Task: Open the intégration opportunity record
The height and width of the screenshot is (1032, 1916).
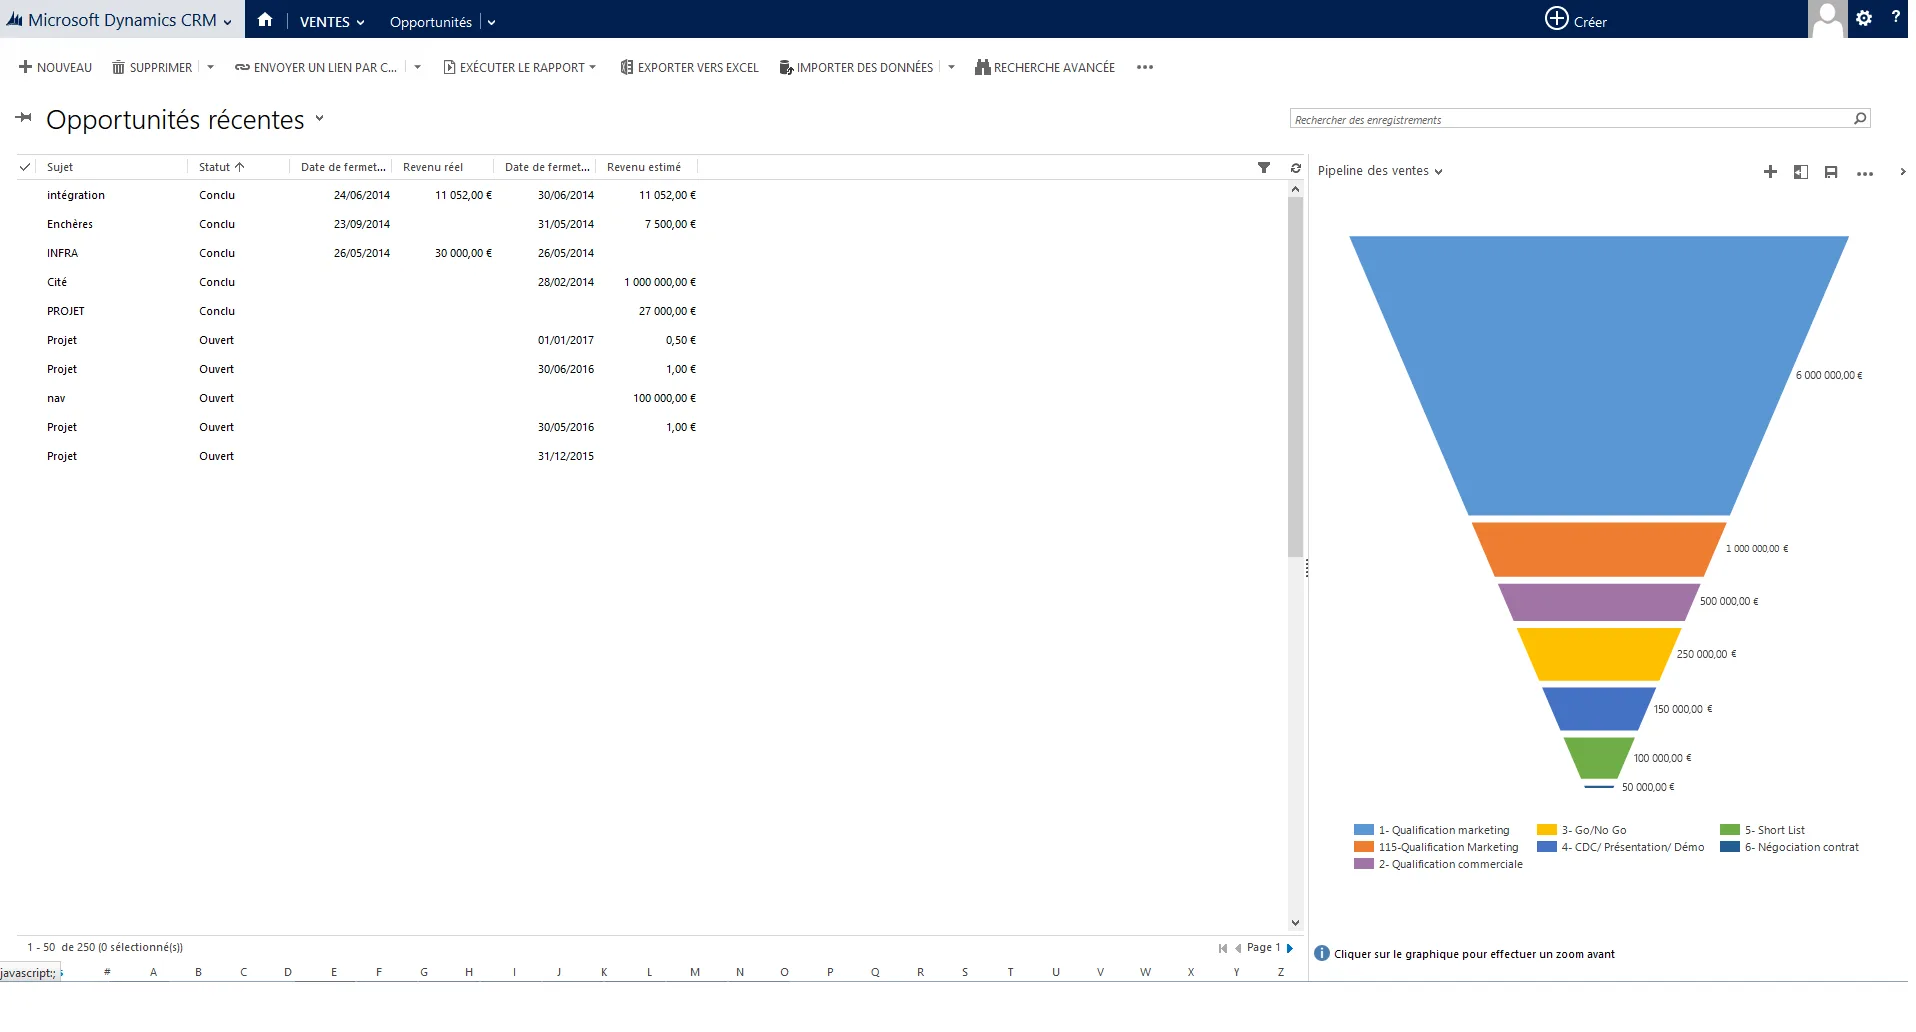Action: (76, 195)
